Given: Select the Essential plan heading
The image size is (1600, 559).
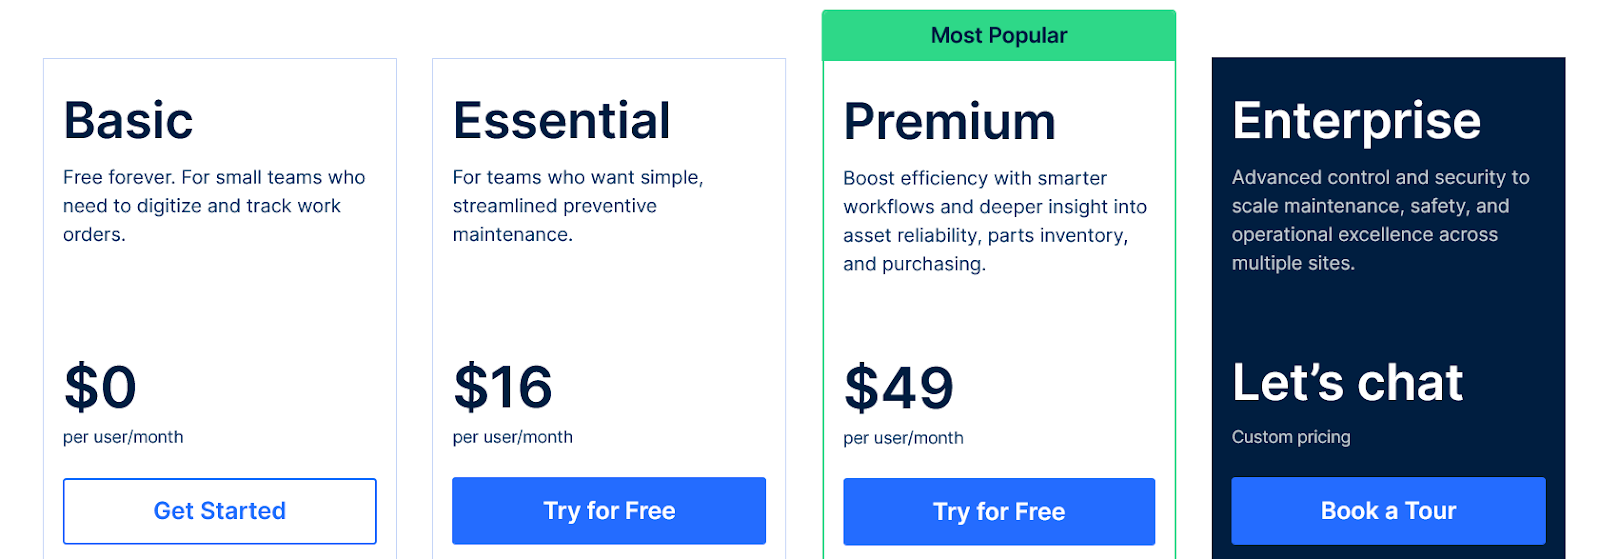Looking at the screenshot, I should pos(561,121).
